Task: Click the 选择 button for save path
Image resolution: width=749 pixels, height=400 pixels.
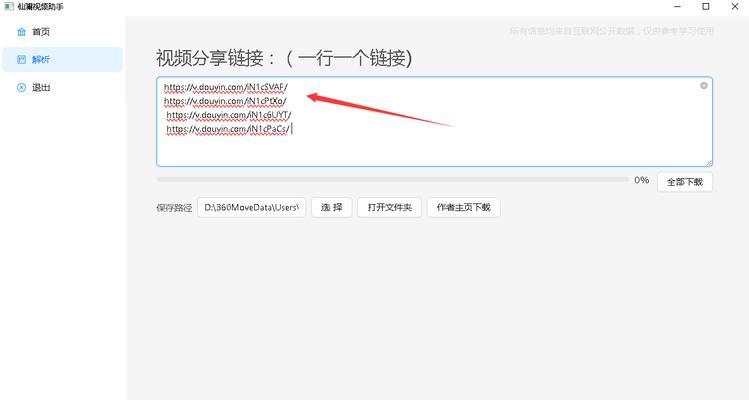Action: 332,207
